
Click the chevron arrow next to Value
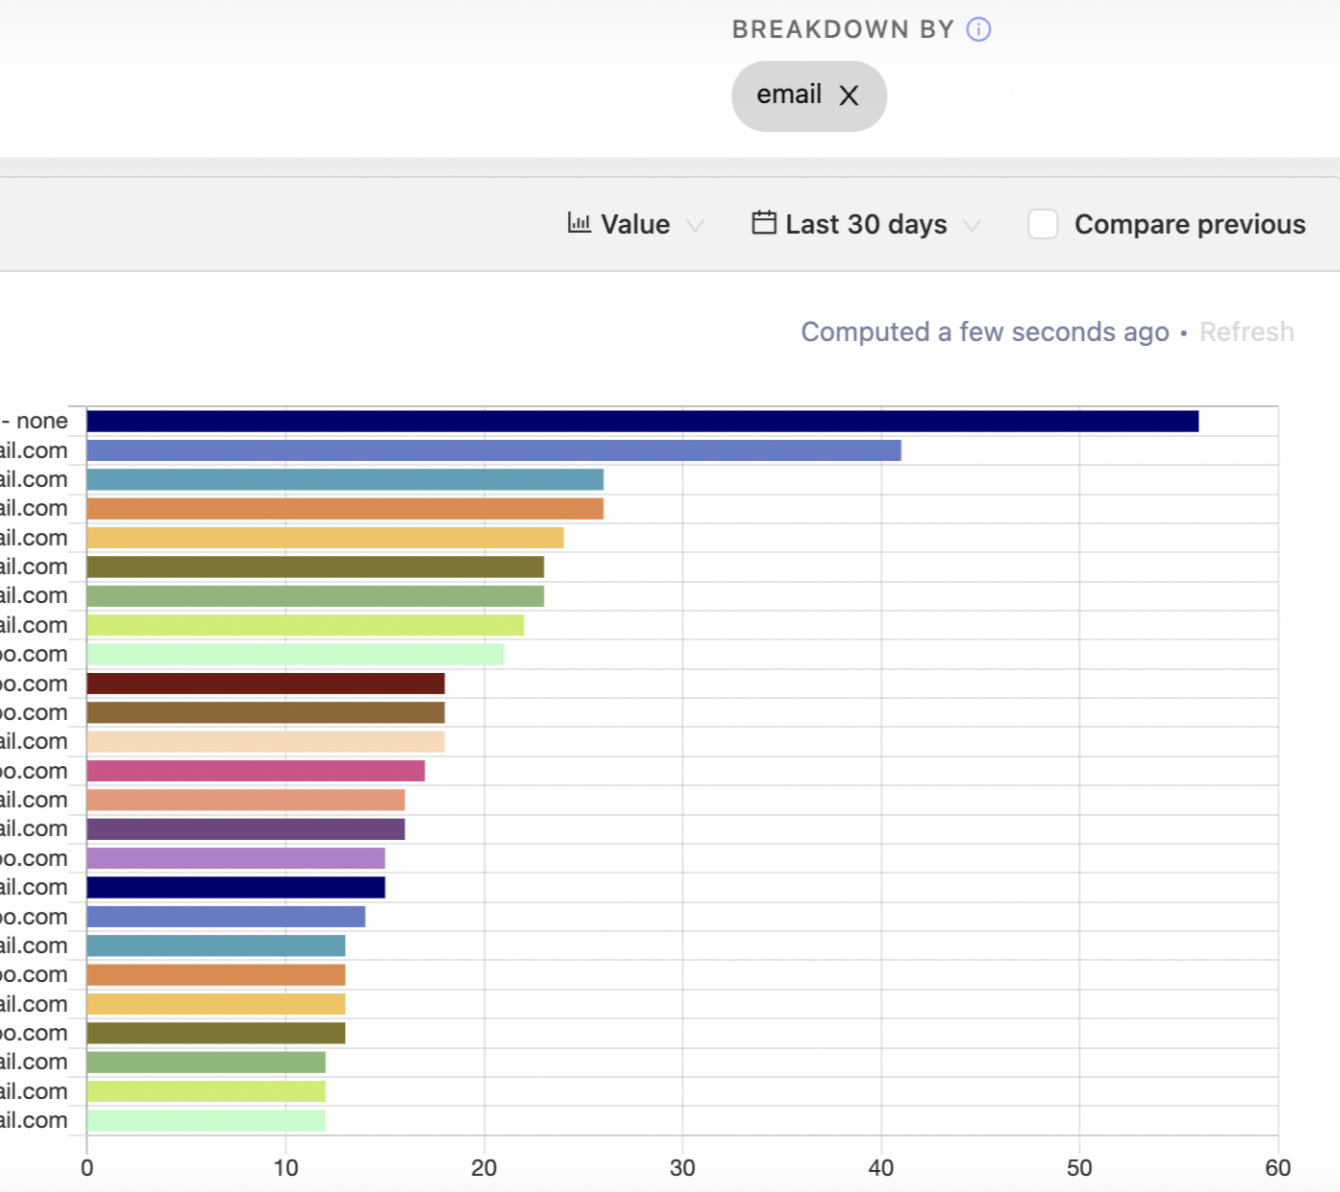pos(695,225)
